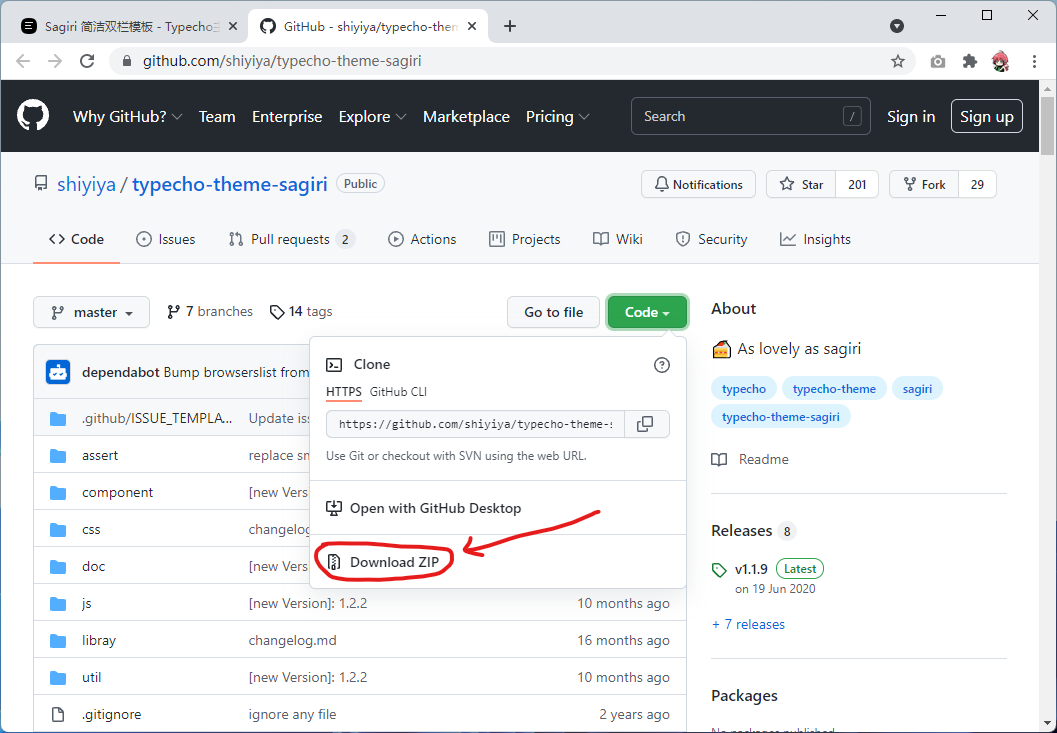Open the Insights tab

tap(815, 239)
